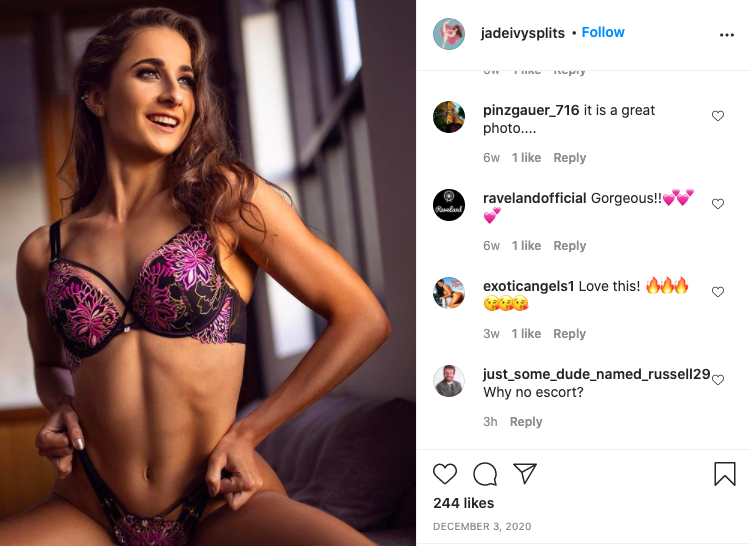The height and width of the screenshot is (546, 750).
Task: Open the comment bubble icon
Action: coord(485,474)
